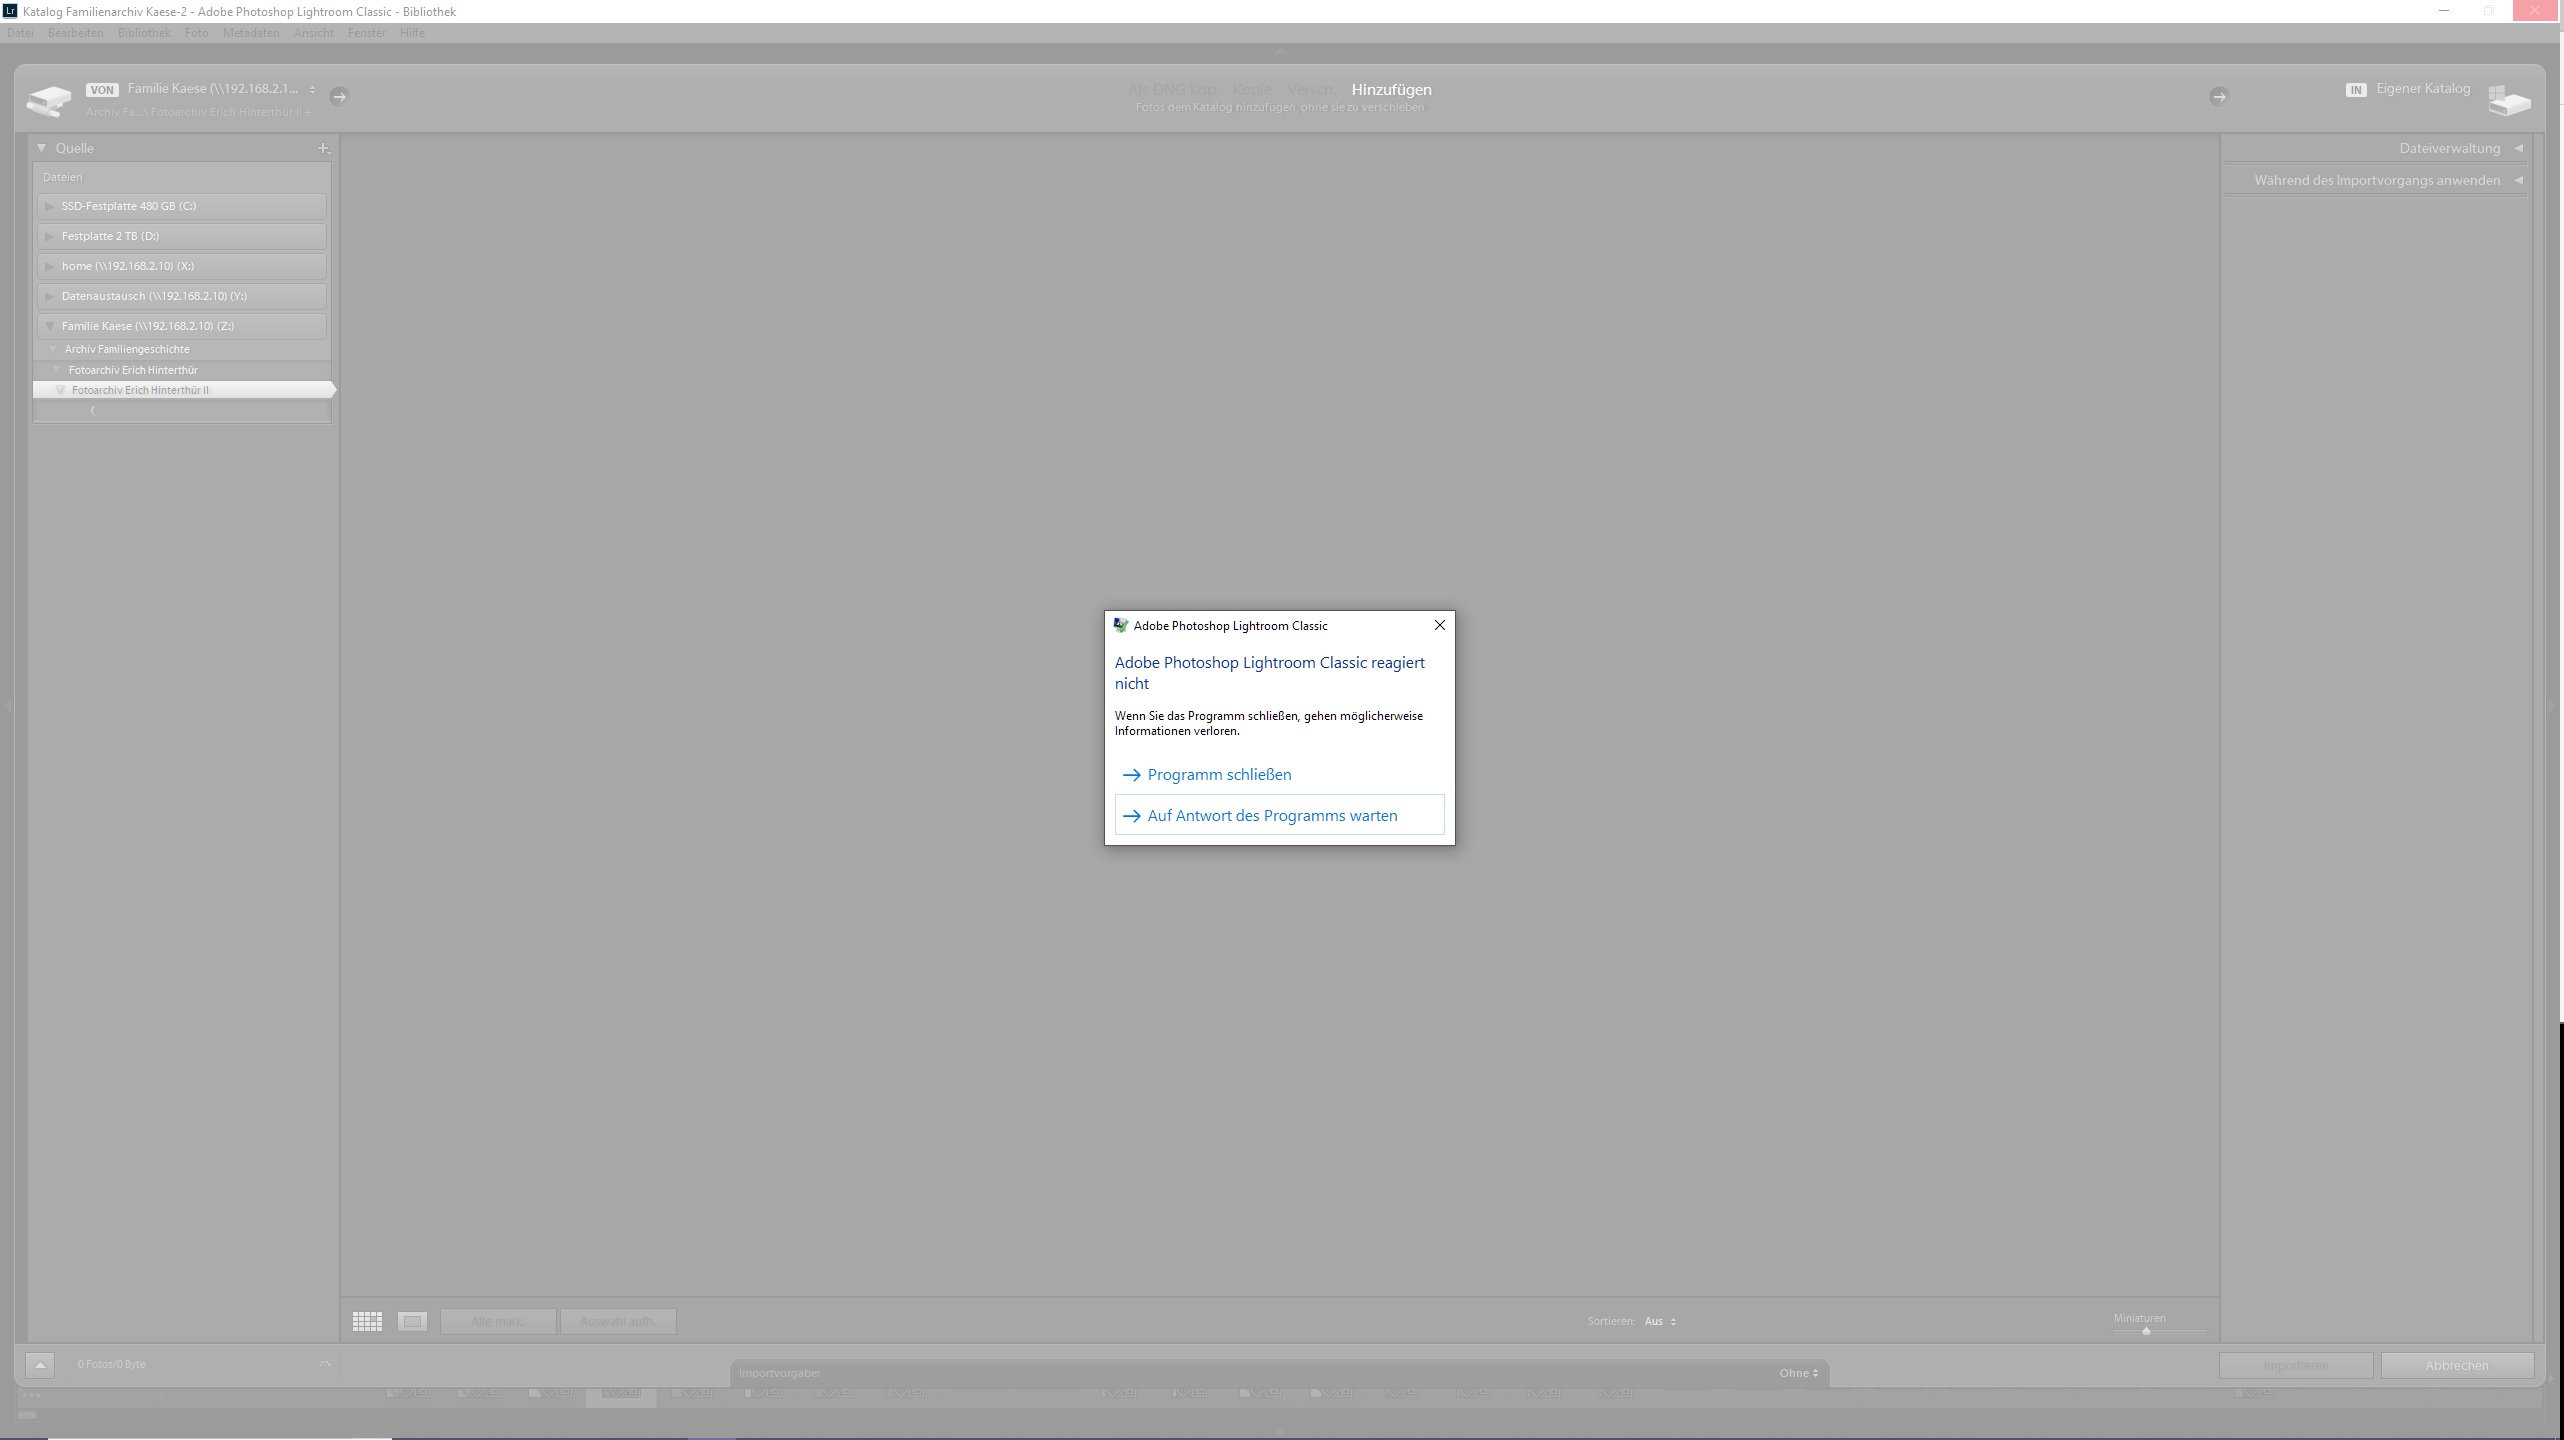Image resolution: width=2564 pixels, height=1440 pixels.
Task: Toggle the bottom-left panel collapse arrow
Action: point(40,1364)
